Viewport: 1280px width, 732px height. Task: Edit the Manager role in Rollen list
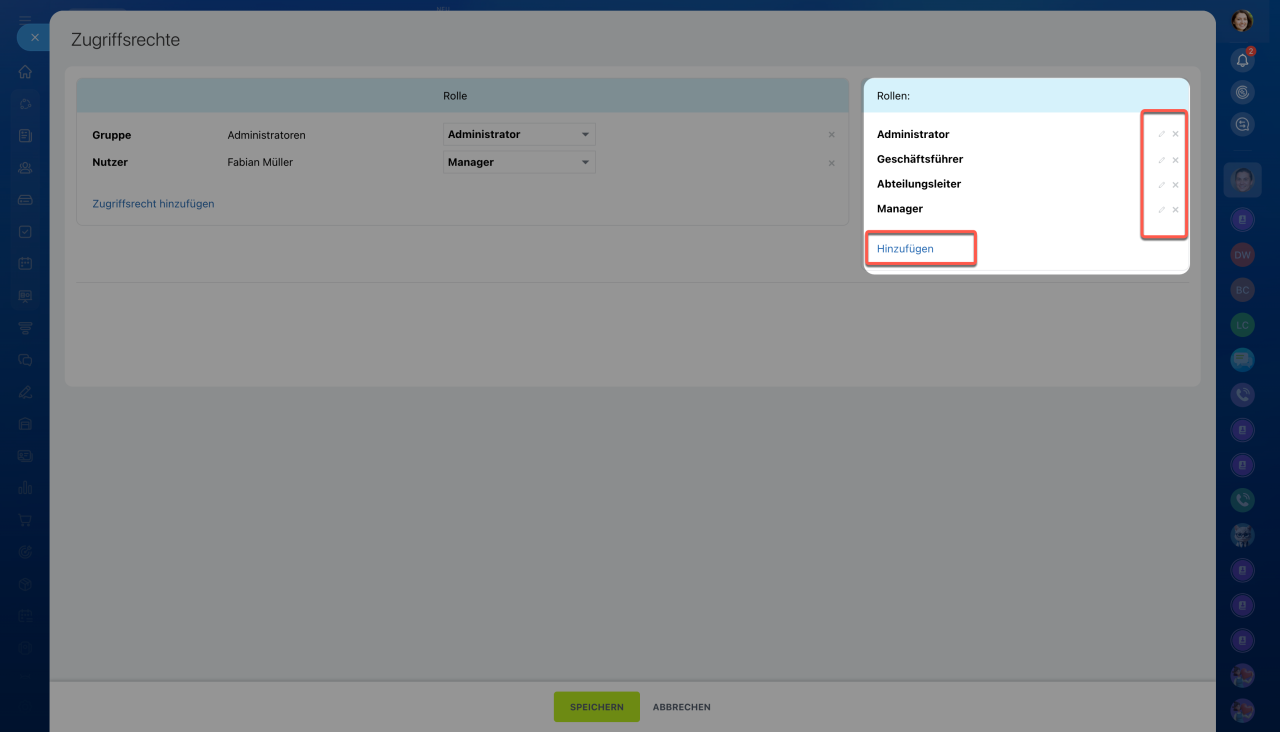point(1161,210)
